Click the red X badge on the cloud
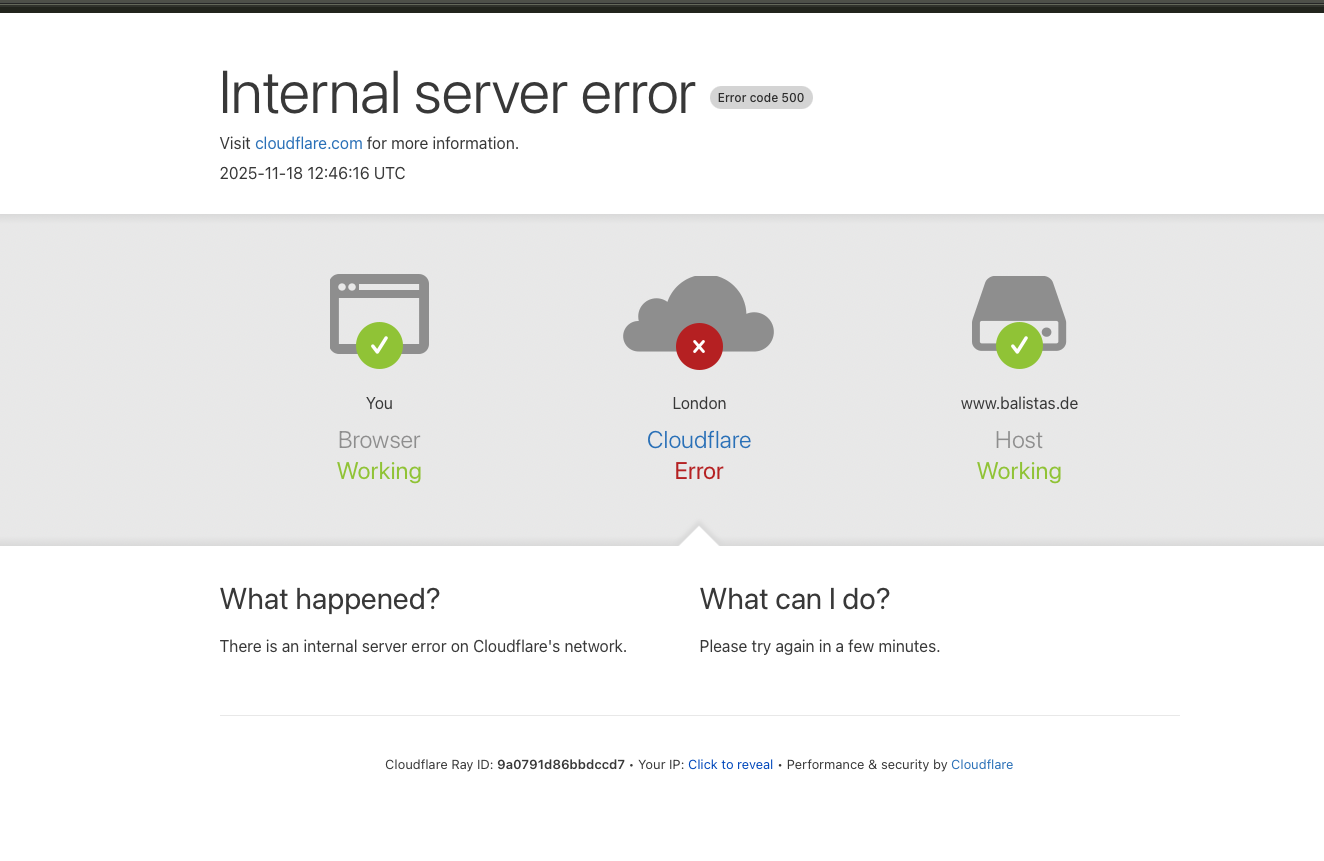Viewport: 1324px width, 861px height. (699, 346)
